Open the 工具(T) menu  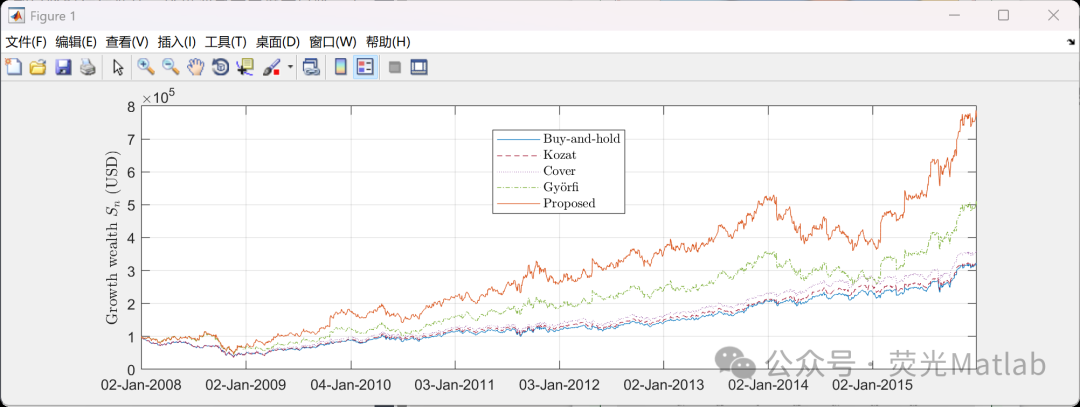[x=226, y=42]
